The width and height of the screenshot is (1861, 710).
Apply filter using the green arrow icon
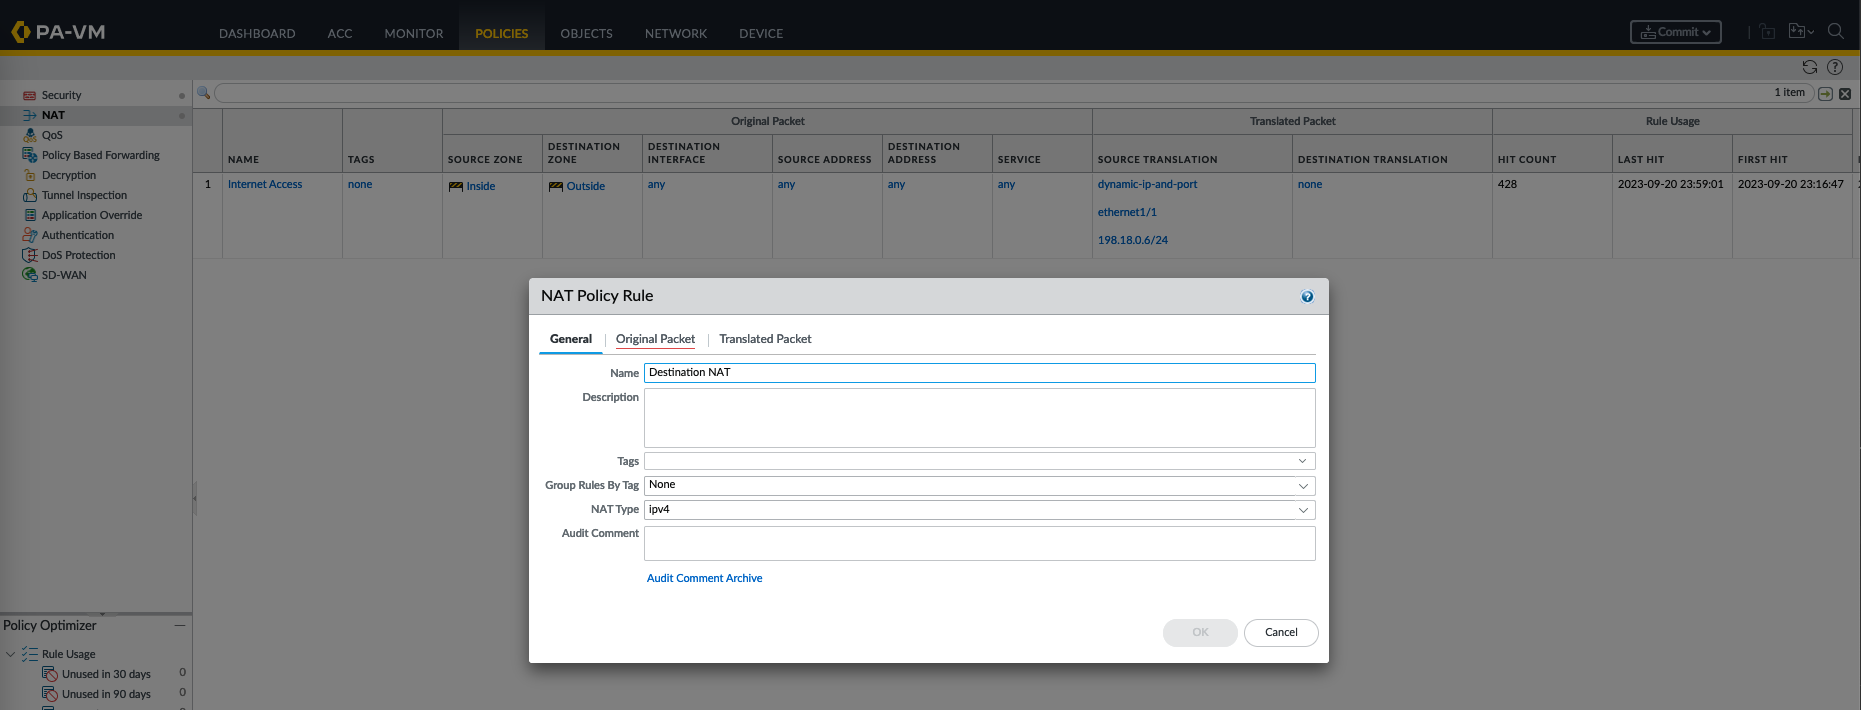click(1825, 94)
